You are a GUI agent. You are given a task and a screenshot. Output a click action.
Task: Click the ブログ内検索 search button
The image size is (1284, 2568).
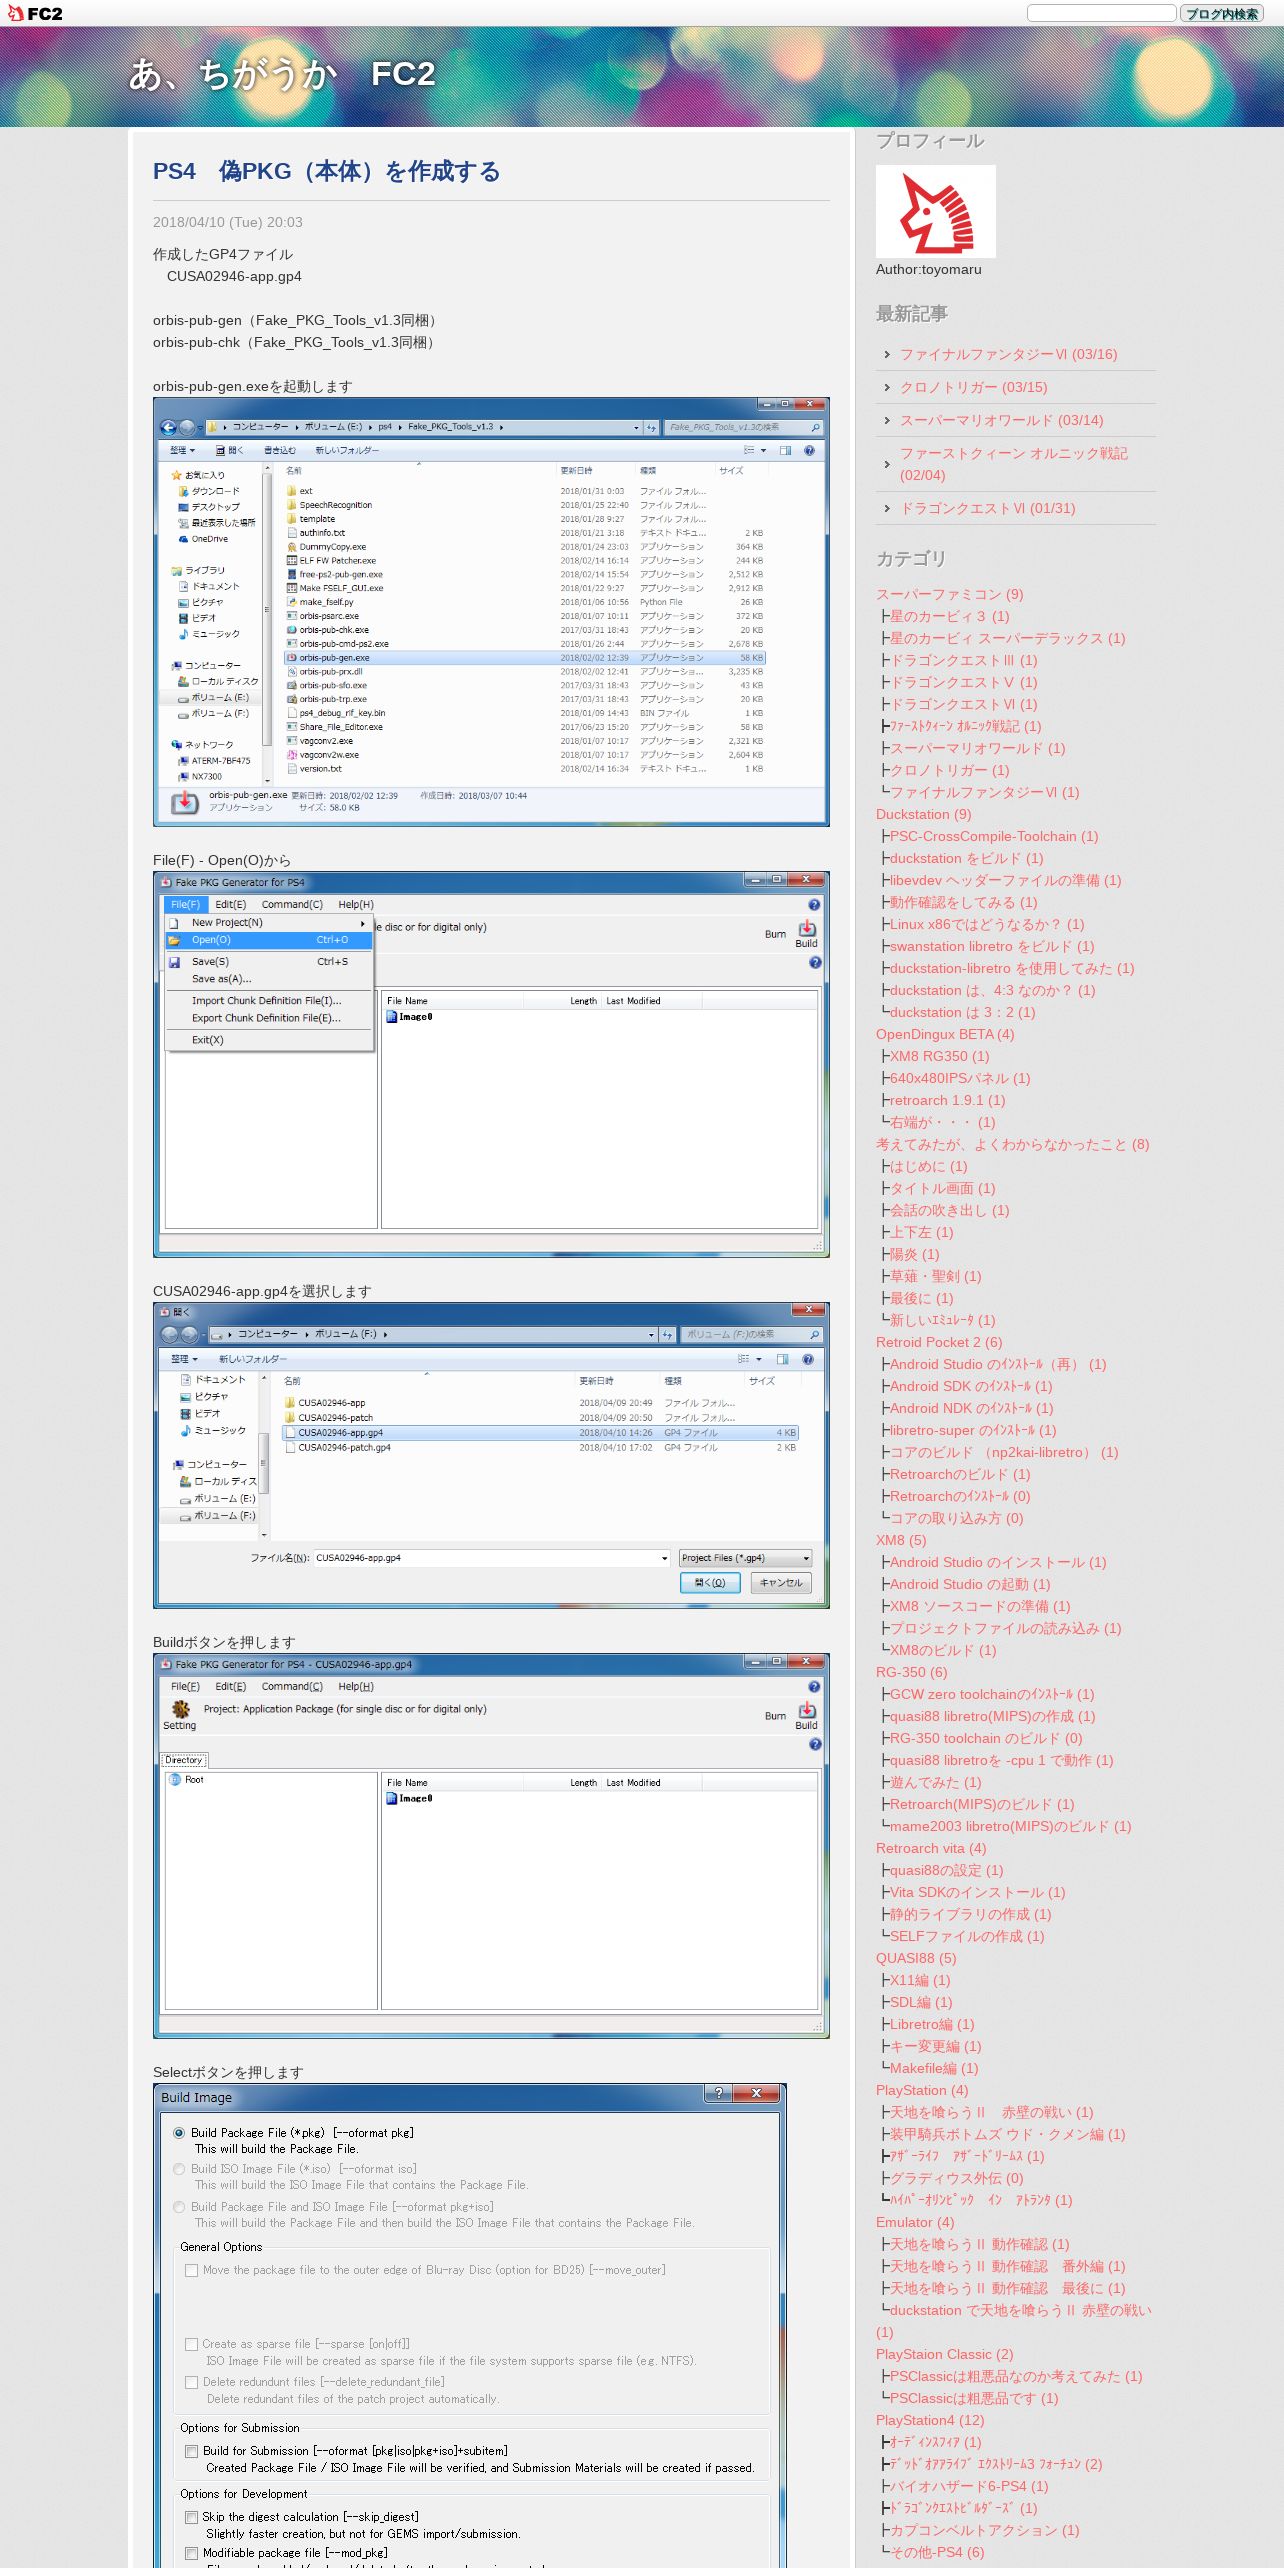pos(1222,13)
